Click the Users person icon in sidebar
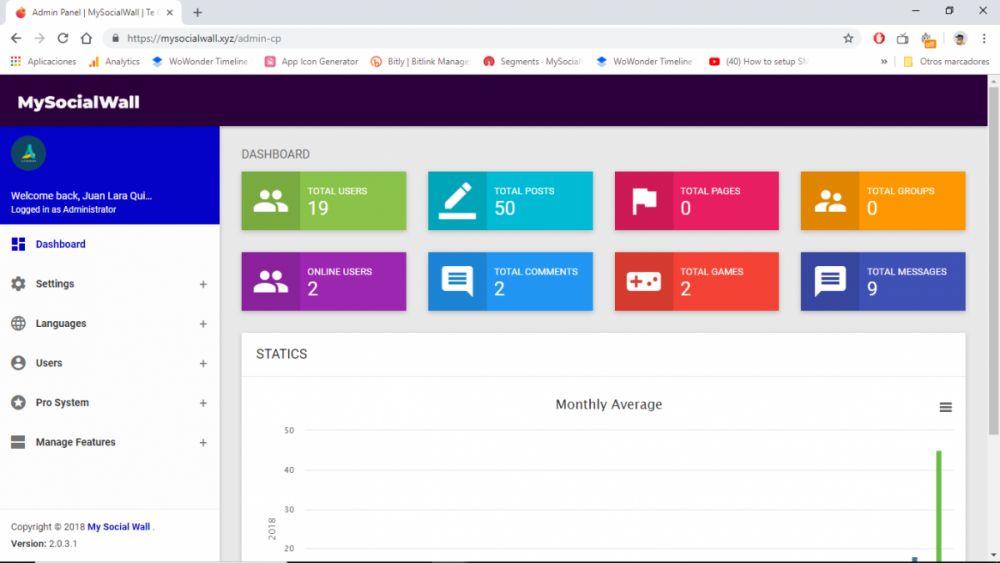This screenshot has height=563, width=1000. tap(18, 363)
